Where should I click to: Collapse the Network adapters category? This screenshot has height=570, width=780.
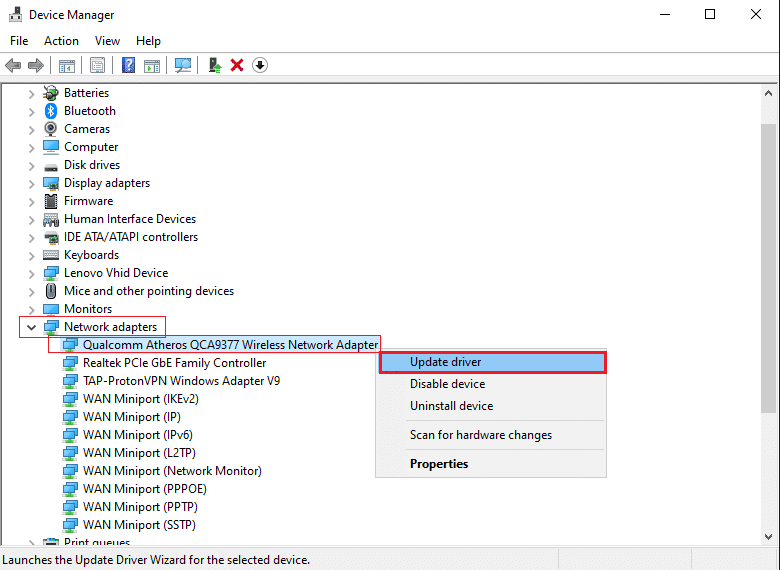click(31, 327)
